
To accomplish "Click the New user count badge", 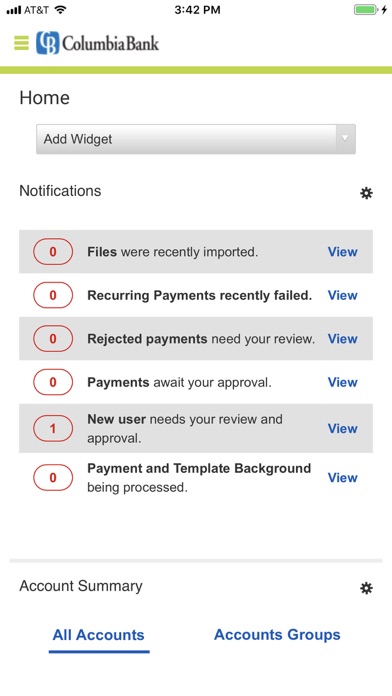I will [53, 428].
